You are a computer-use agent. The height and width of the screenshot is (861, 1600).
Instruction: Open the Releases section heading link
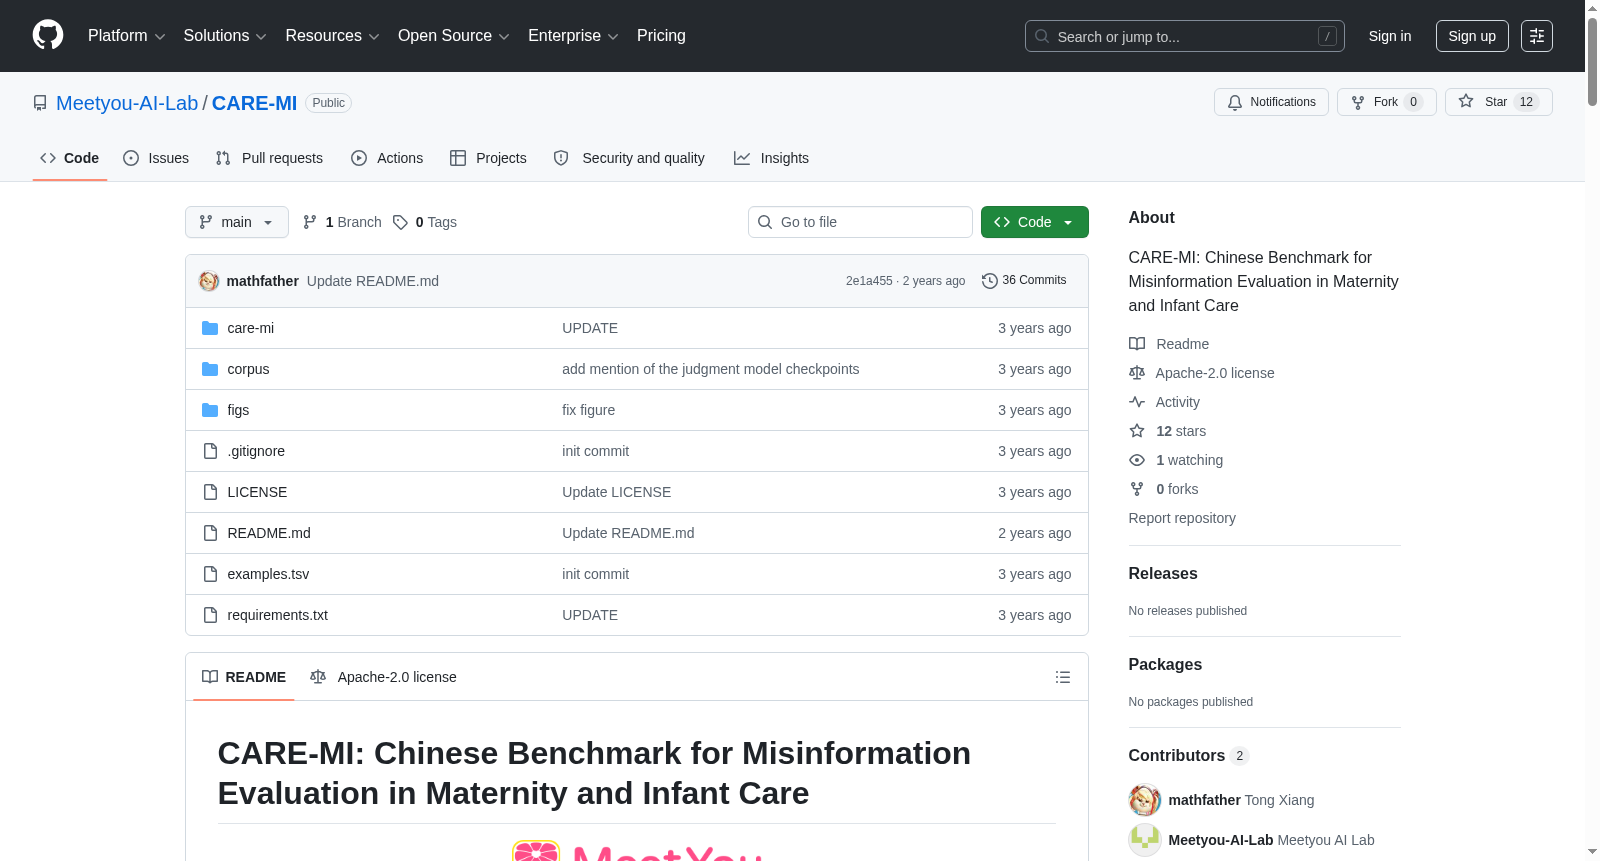click(1163, 574)
